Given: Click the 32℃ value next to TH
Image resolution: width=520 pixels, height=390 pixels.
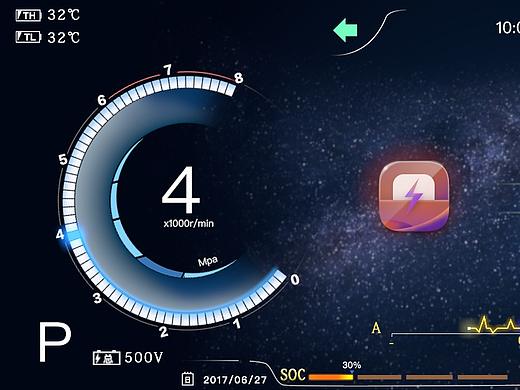Looking at the screenshot, I should [x=64, y=15].
